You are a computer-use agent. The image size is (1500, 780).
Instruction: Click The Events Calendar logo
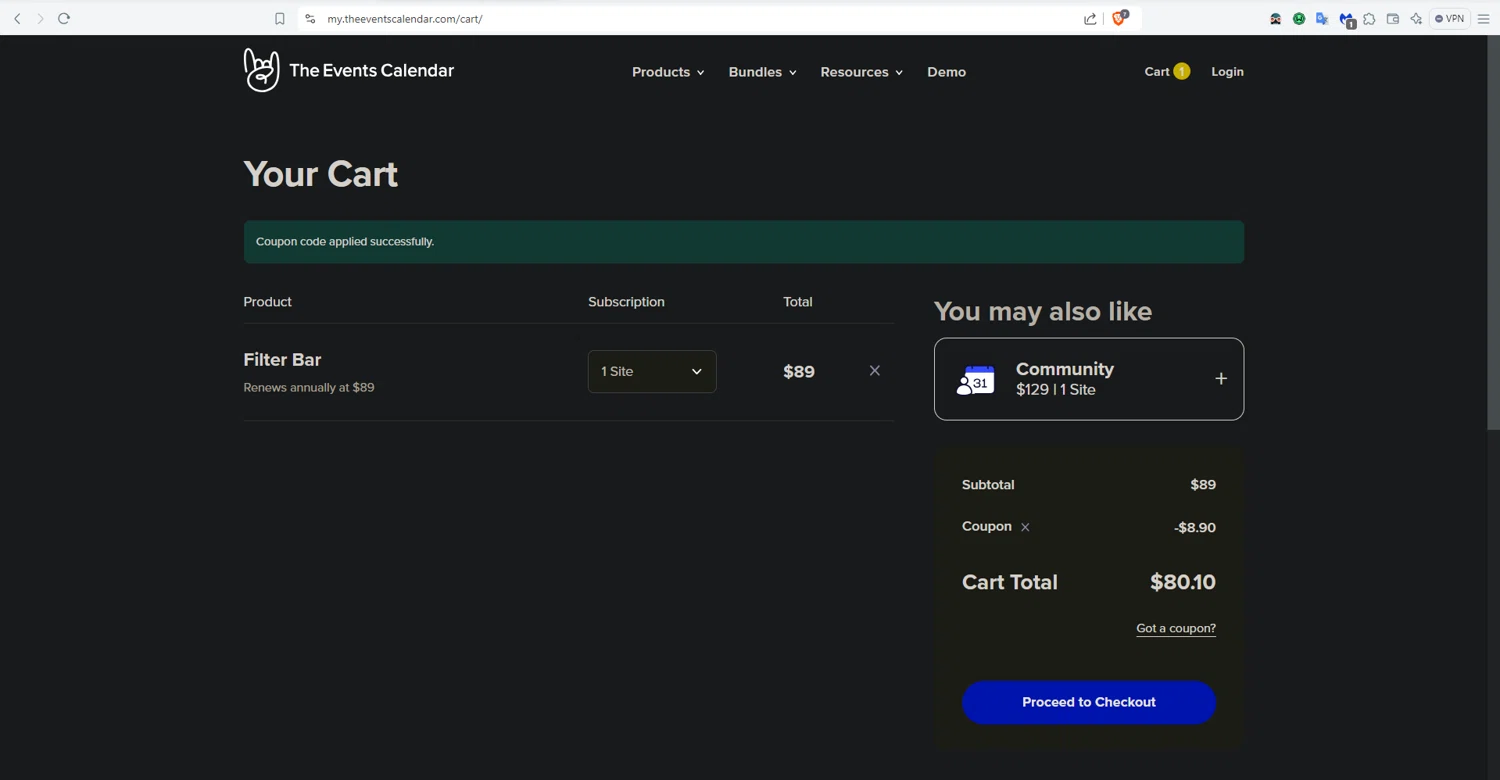349,70
